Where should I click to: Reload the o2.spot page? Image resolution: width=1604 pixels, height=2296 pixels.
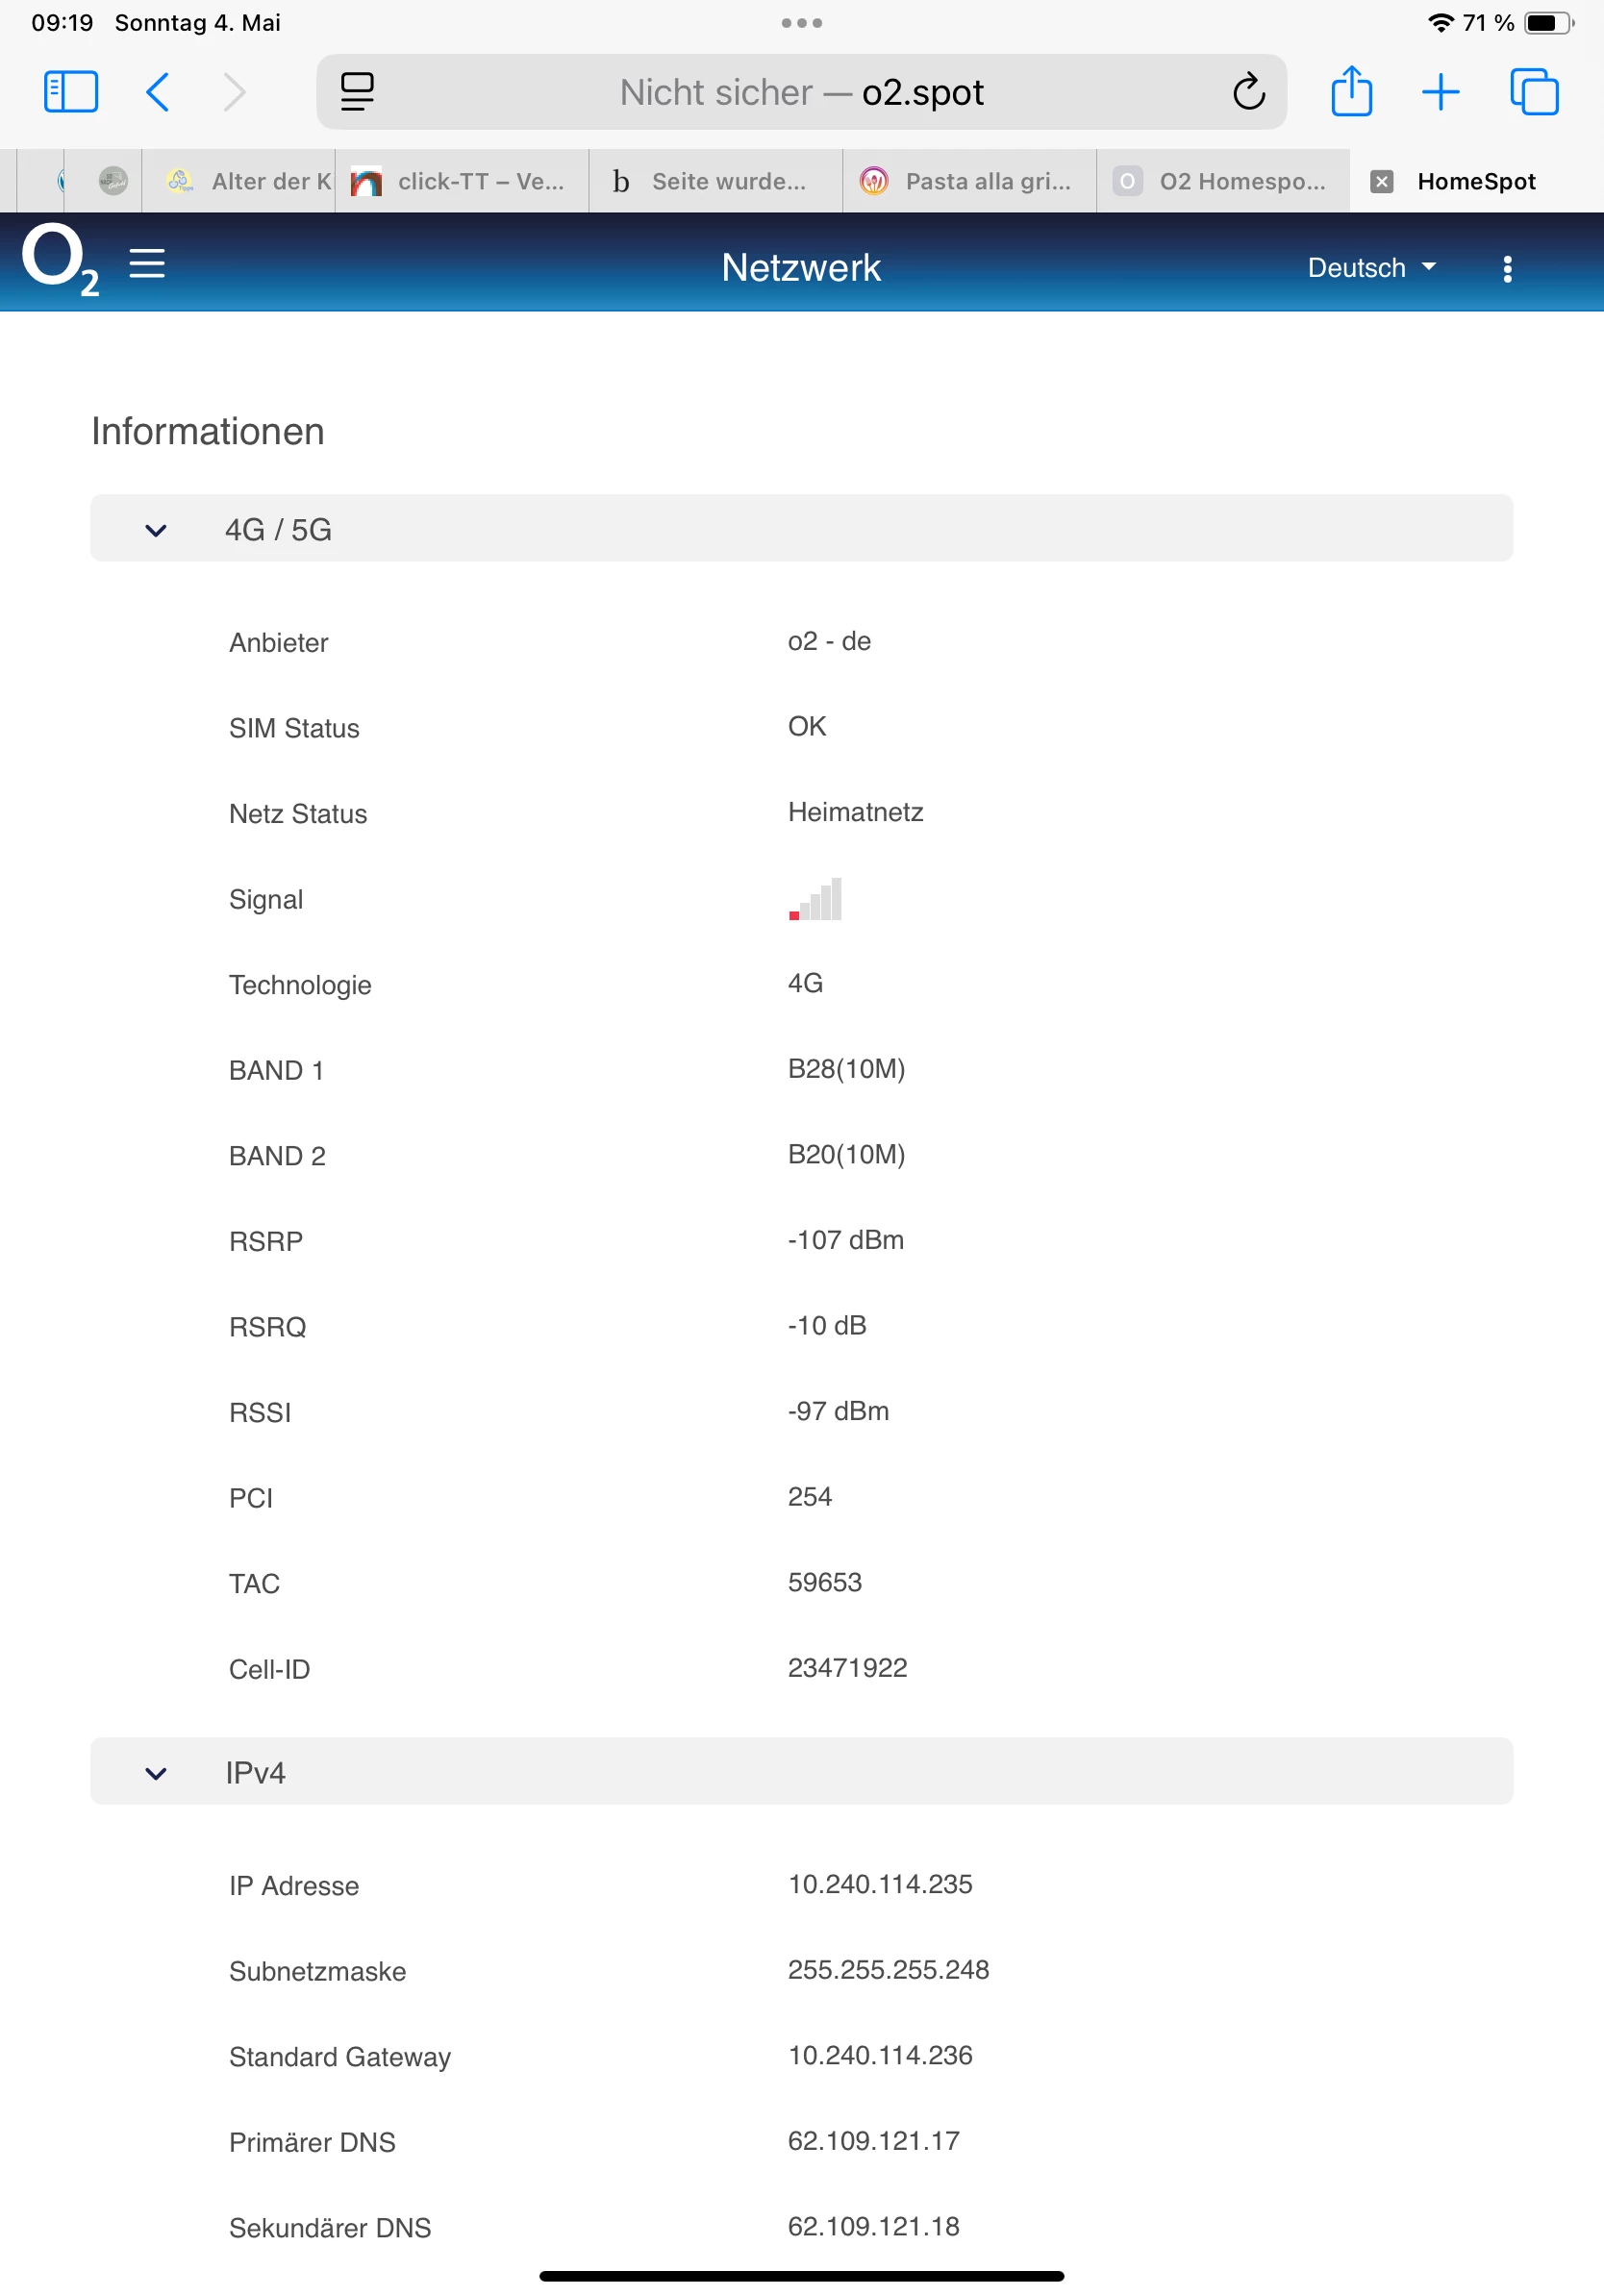click(1248, 92)
